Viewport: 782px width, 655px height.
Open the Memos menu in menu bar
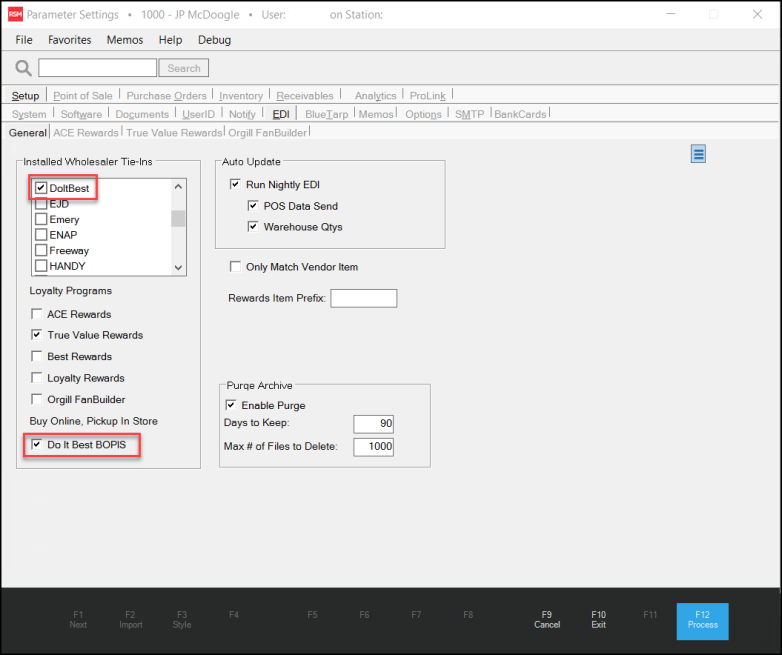[x=125, y=40]
